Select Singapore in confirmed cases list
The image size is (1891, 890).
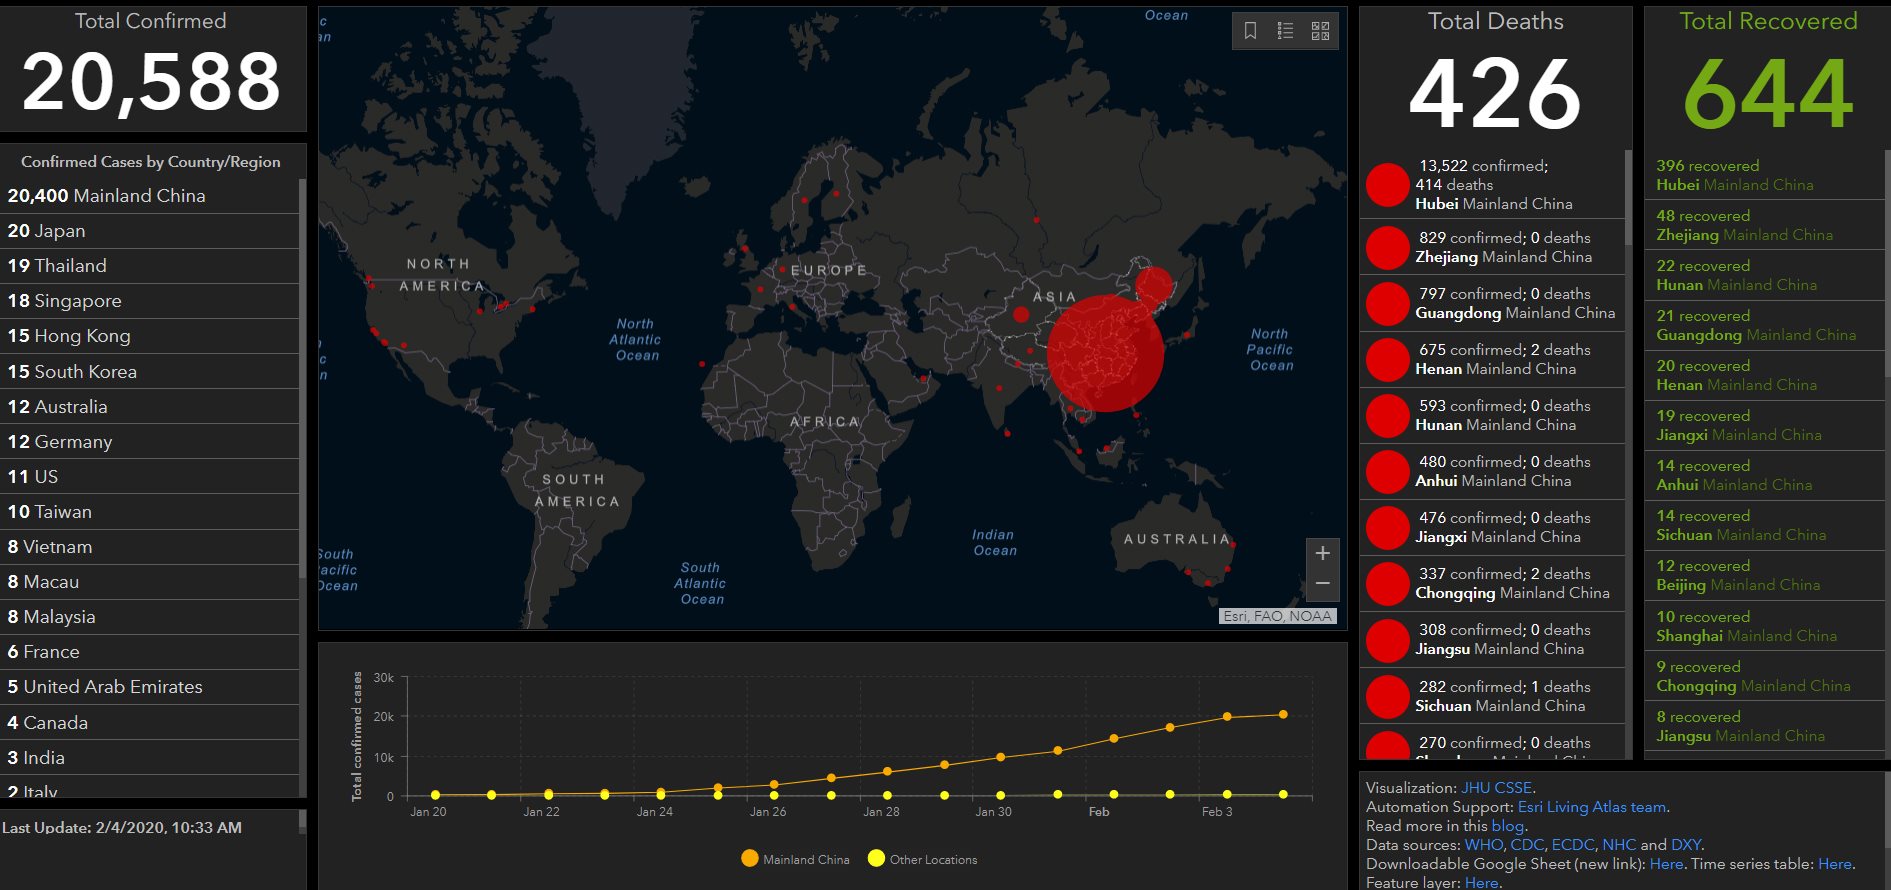coord(65,301)
